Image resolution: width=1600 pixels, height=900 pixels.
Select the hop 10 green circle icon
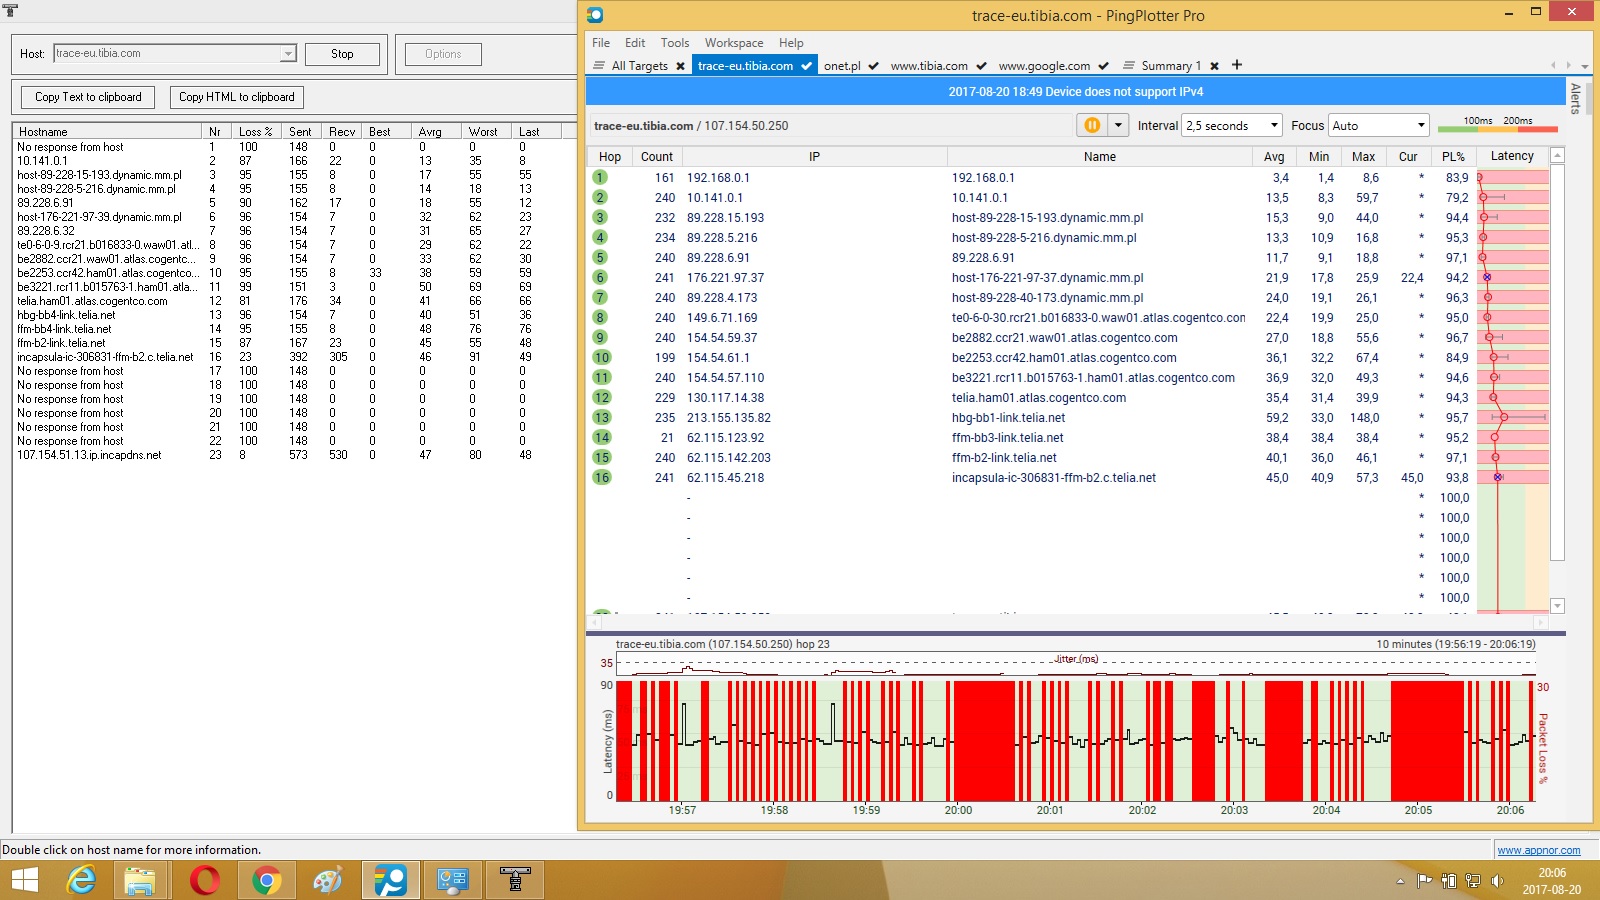(601, 357)
